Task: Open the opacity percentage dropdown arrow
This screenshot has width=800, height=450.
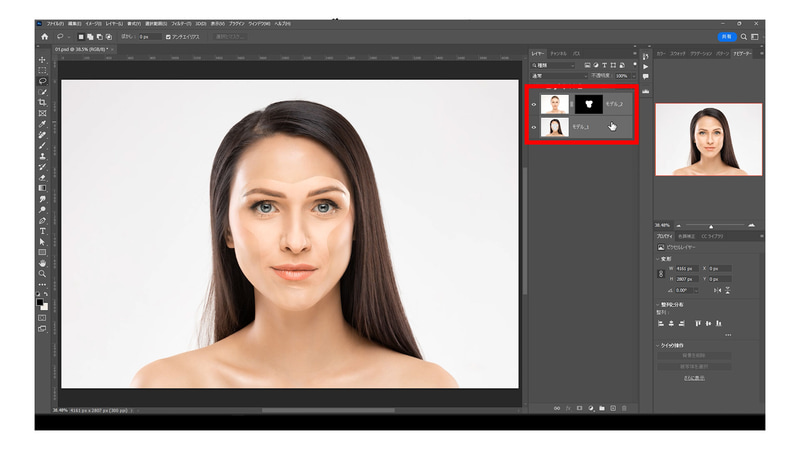Action: coord(634,76)
